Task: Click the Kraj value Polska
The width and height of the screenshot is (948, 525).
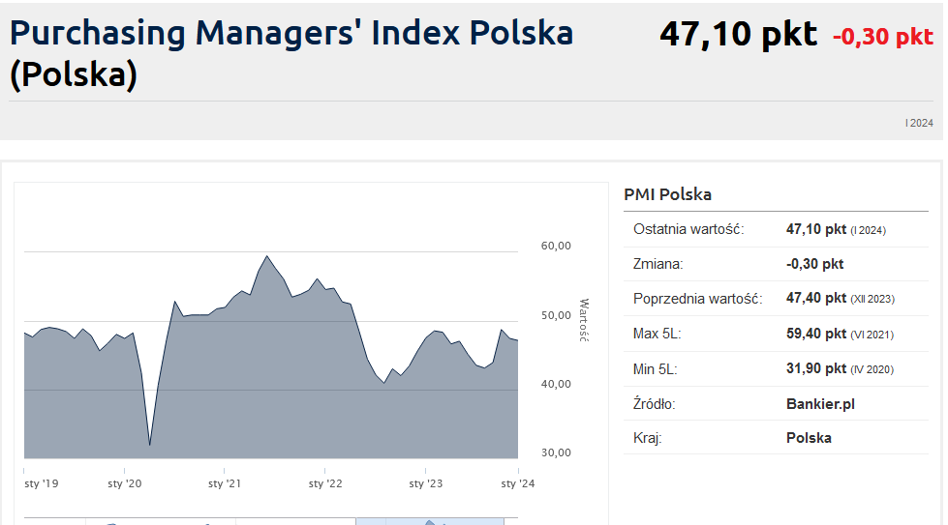Action: [808, 438]
